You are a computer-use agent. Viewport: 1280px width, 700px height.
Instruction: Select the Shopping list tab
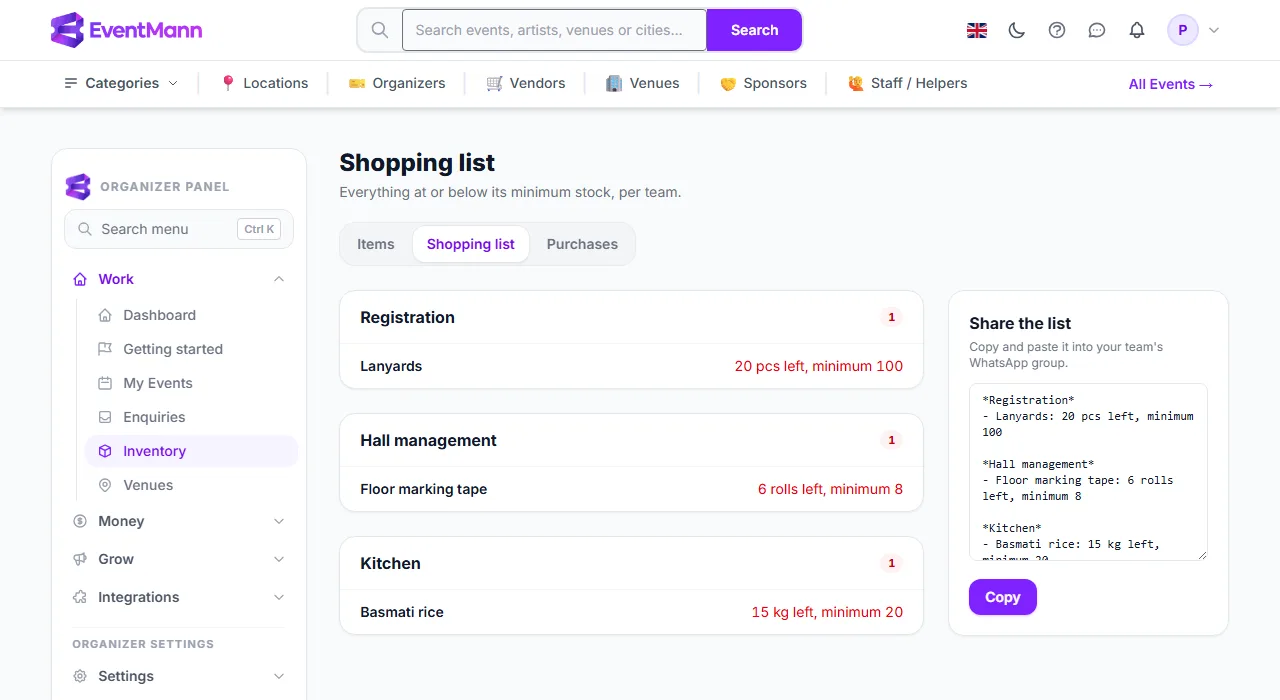click(471, 244)
